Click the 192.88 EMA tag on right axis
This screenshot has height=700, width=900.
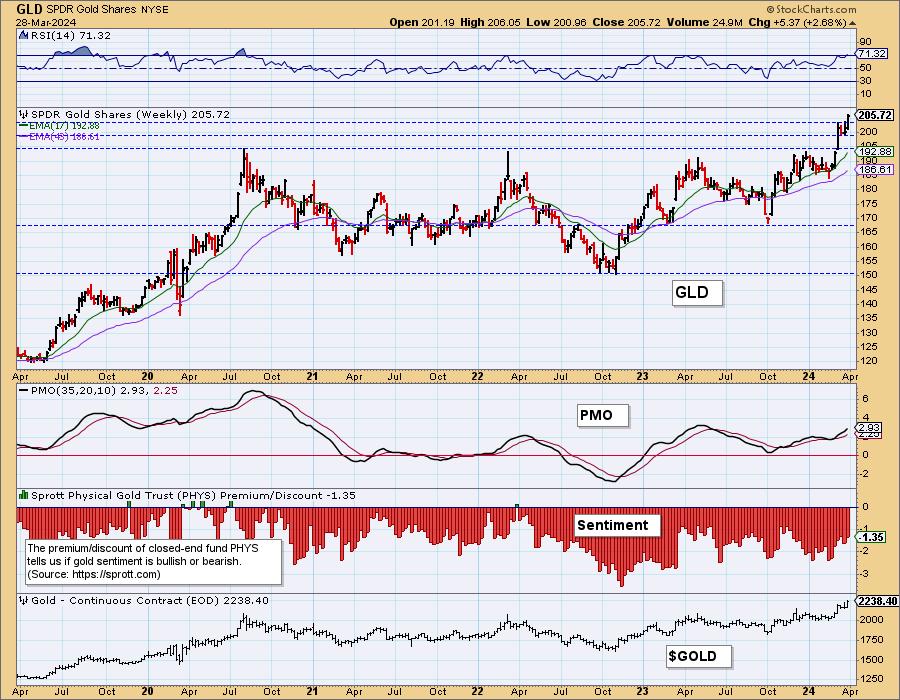pos(875,151)
